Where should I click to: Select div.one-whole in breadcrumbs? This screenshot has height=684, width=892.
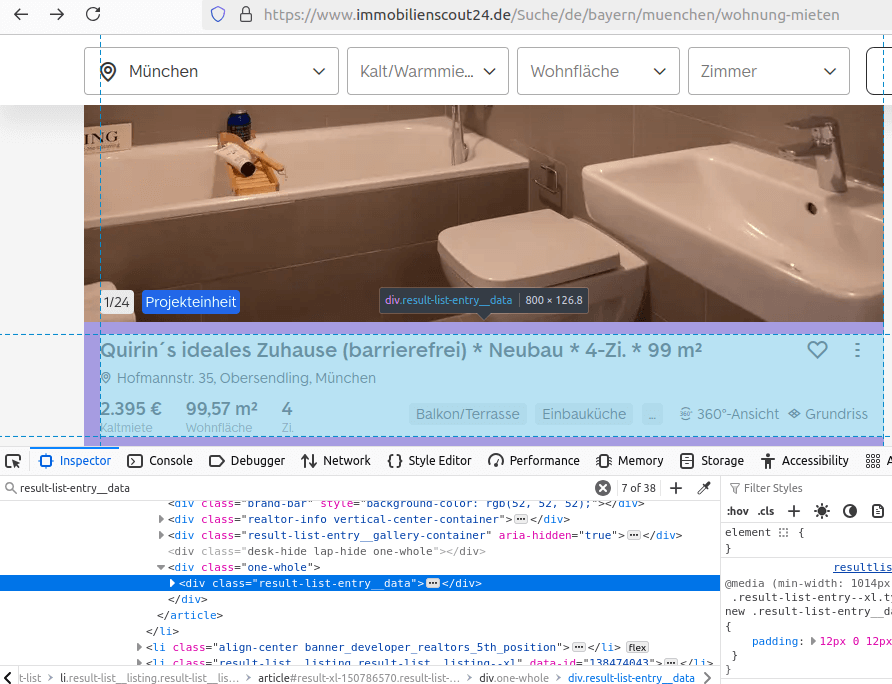(514, 678)
